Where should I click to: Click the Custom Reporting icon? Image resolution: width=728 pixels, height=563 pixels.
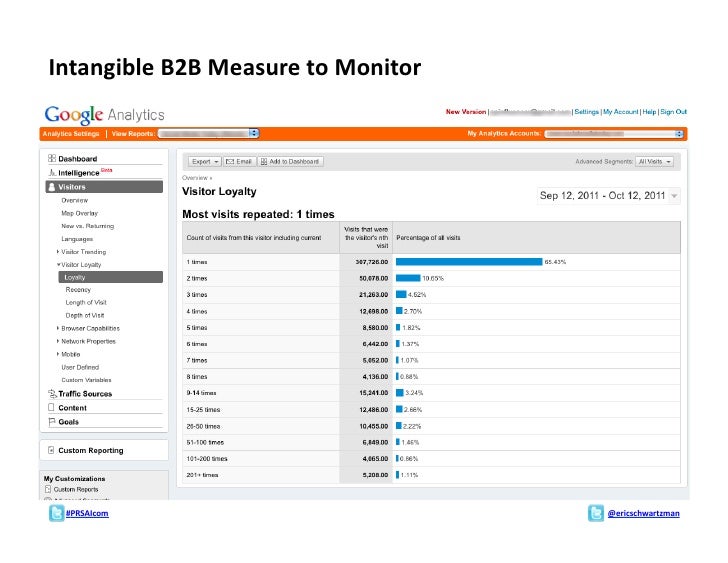(x=51, y=450)
